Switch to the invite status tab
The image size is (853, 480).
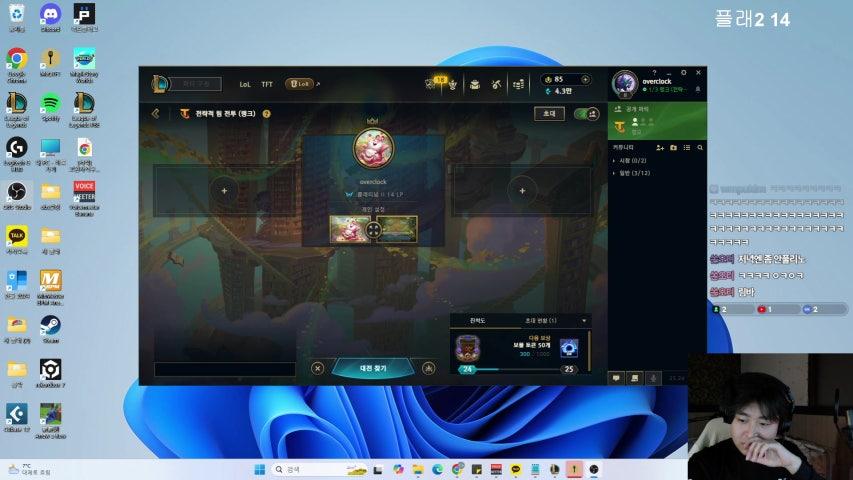click(540, 321)
